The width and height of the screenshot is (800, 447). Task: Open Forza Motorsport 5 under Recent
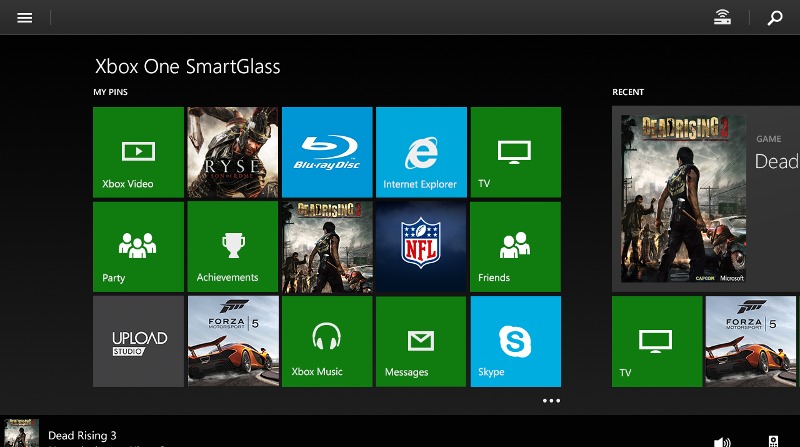click(x=751, y=341)
